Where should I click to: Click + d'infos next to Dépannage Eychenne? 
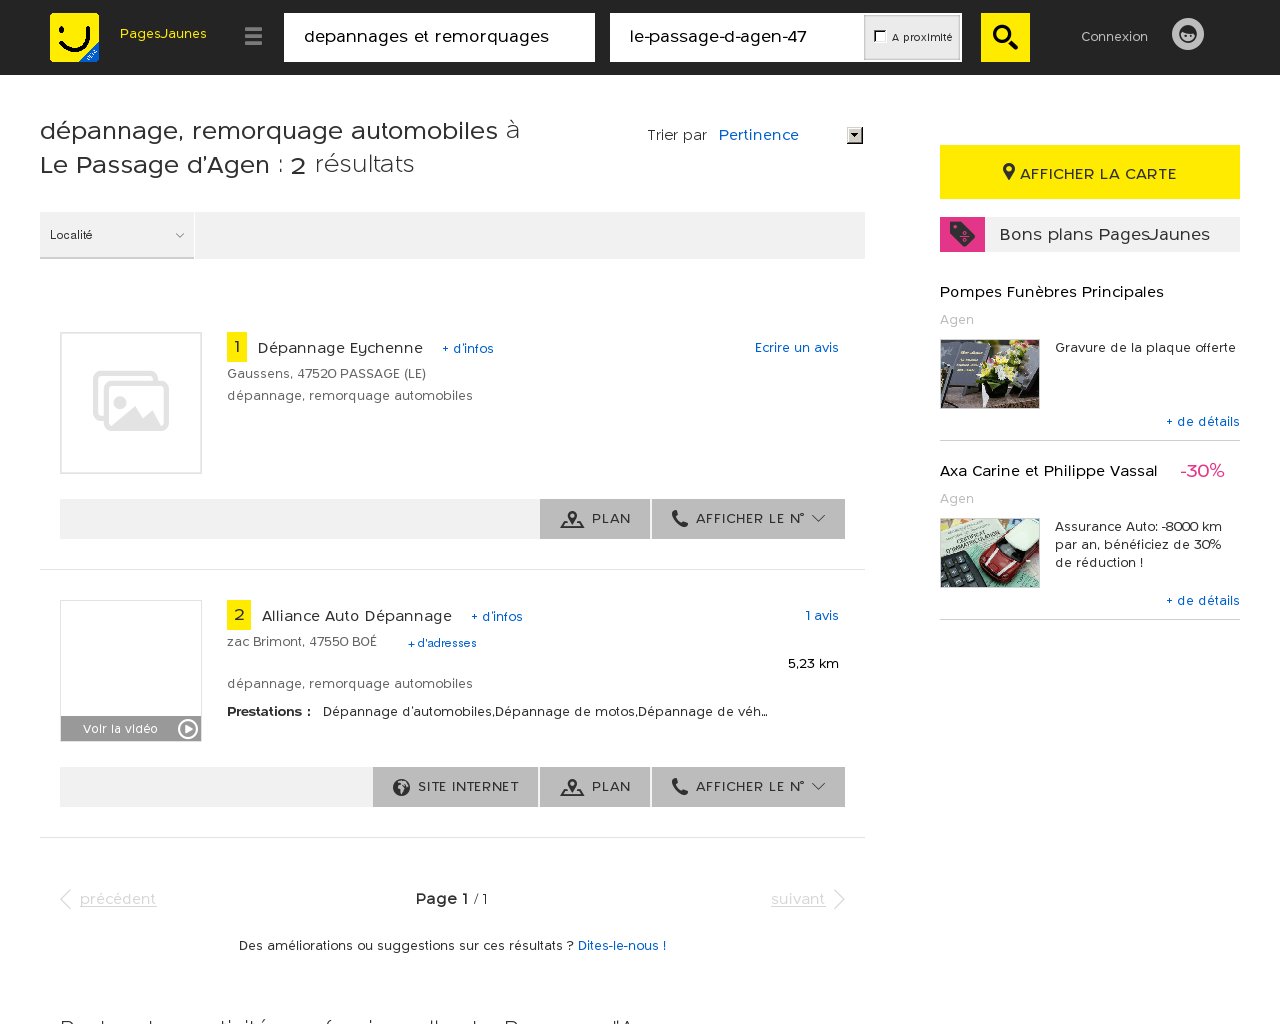click(x=468, y=349)
